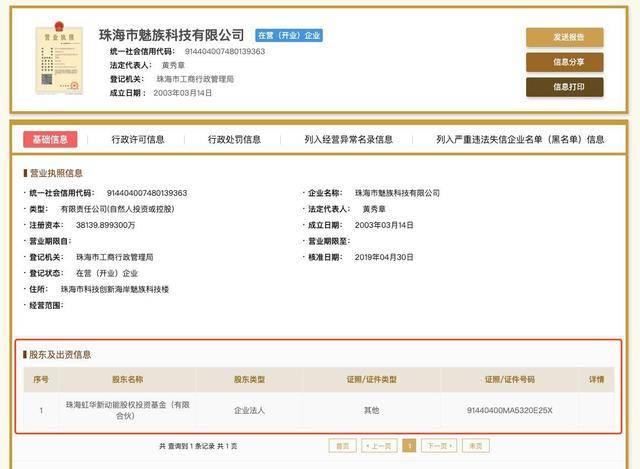The width and height of the screenshot is (640, 469).
Task: Select page 1 in pagination
Action: [409, 446]
